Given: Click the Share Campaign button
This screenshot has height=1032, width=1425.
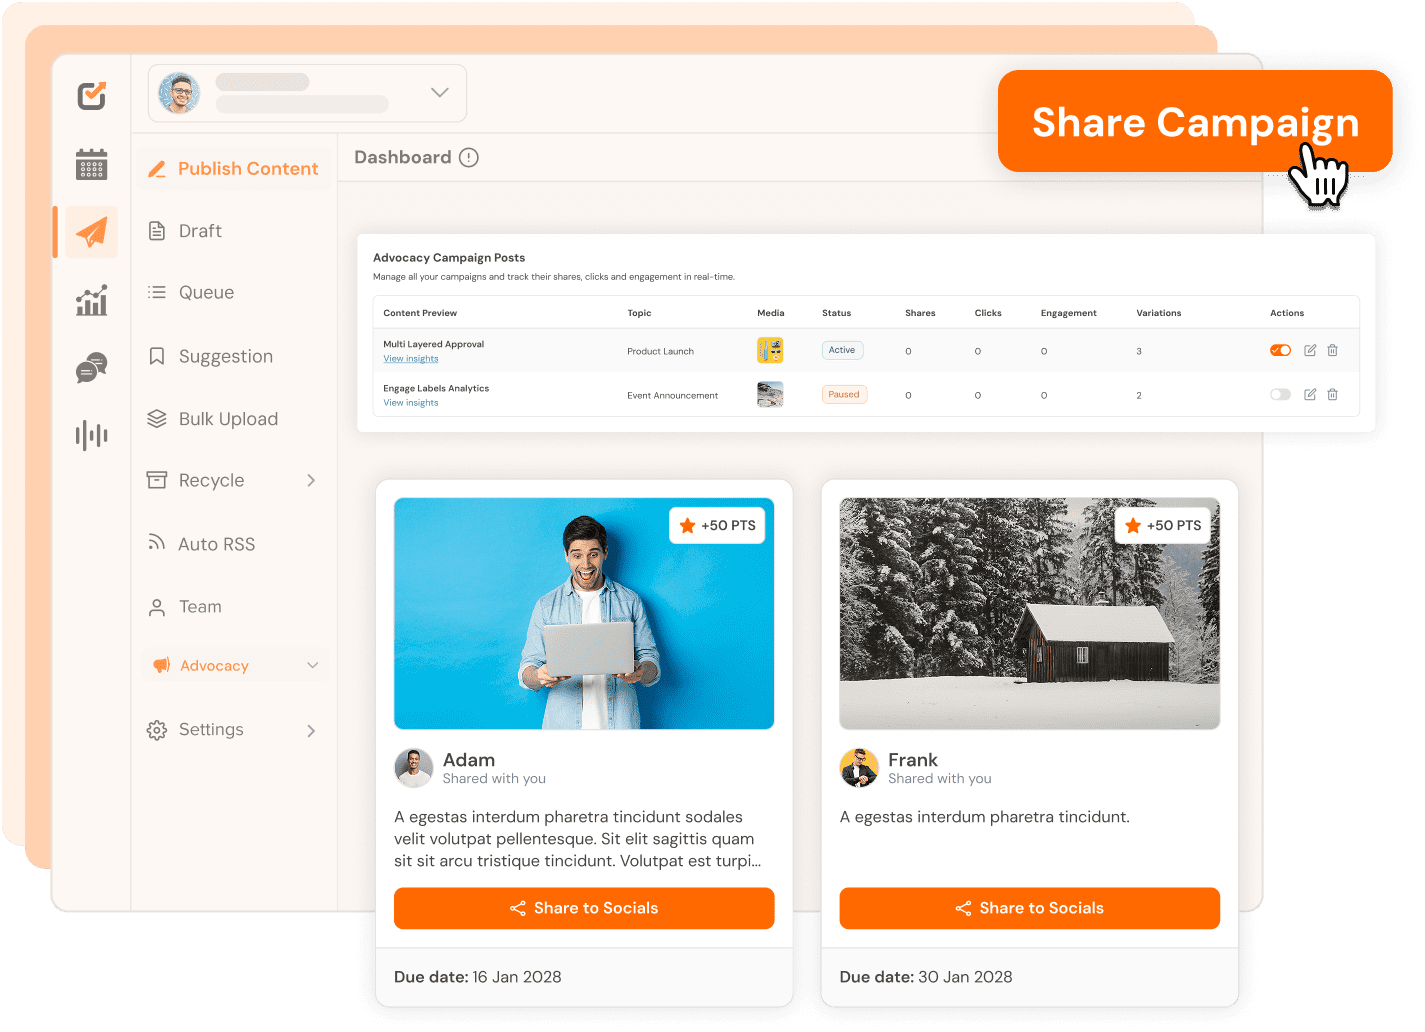Looking at the screenshot, I should click(x=1194, y=122).
